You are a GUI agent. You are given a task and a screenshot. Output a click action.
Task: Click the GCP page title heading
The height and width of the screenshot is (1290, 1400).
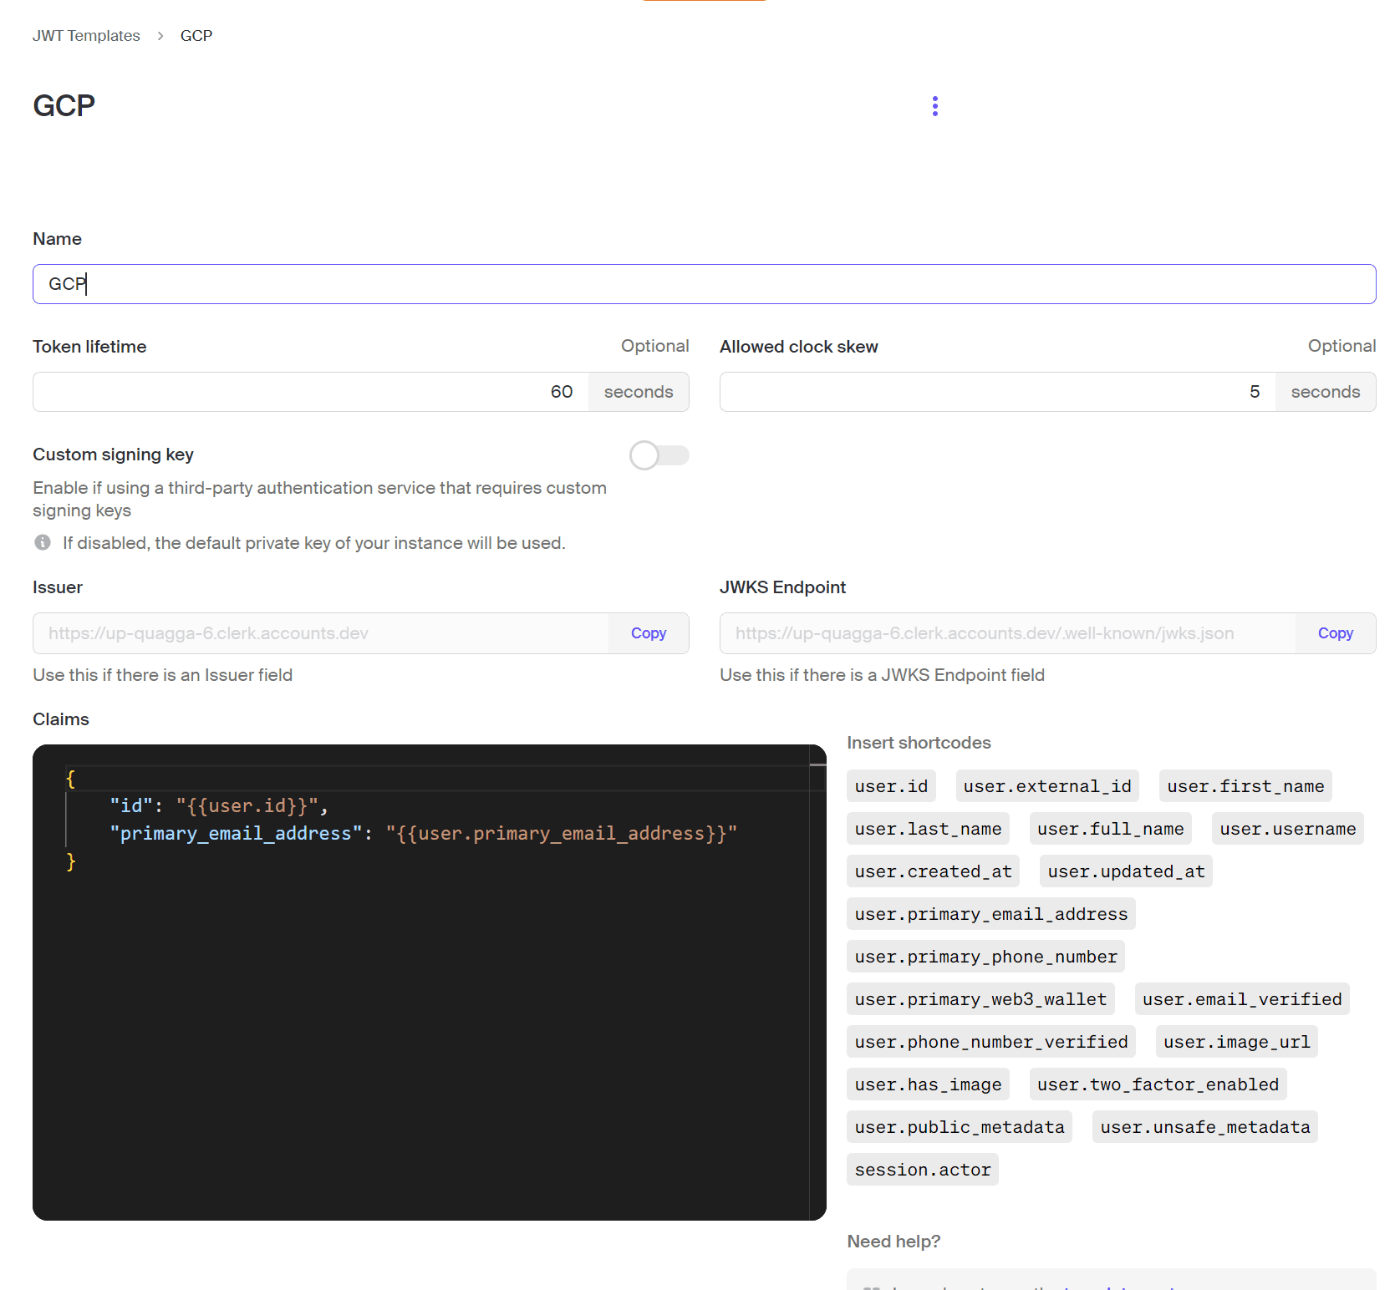[x=64, y=106]
